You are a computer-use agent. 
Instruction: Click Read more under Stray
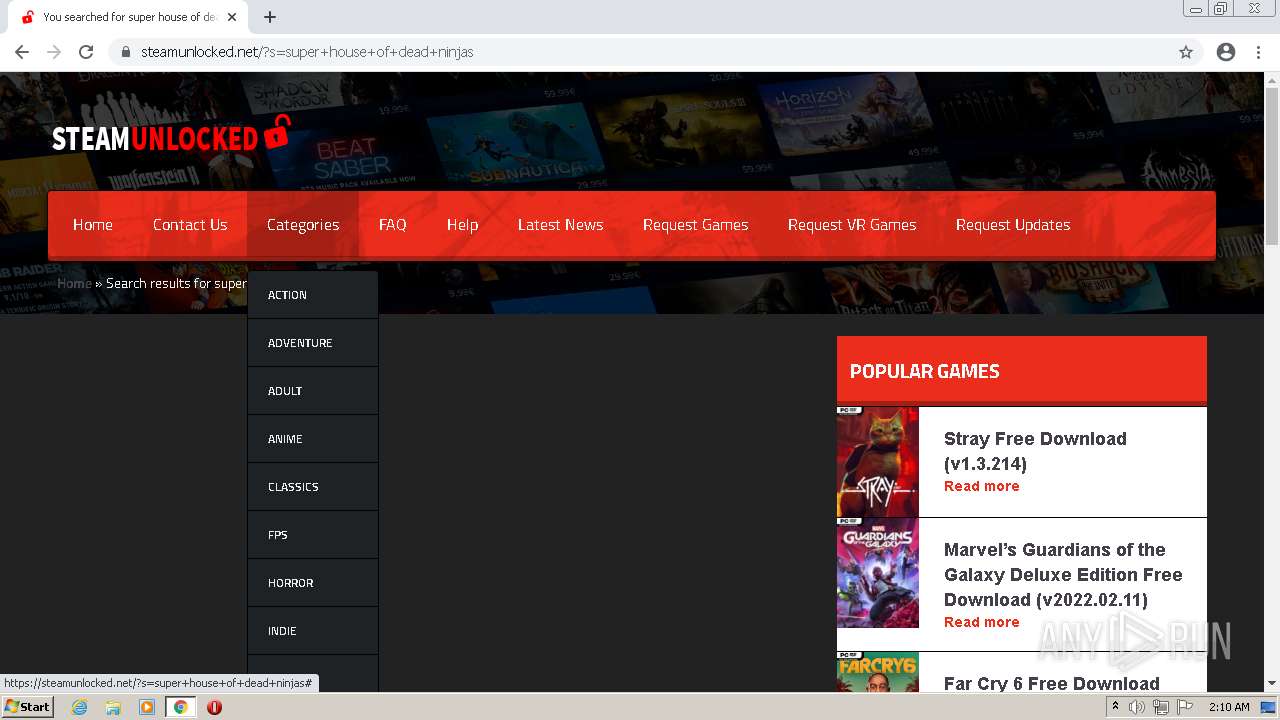982,486
